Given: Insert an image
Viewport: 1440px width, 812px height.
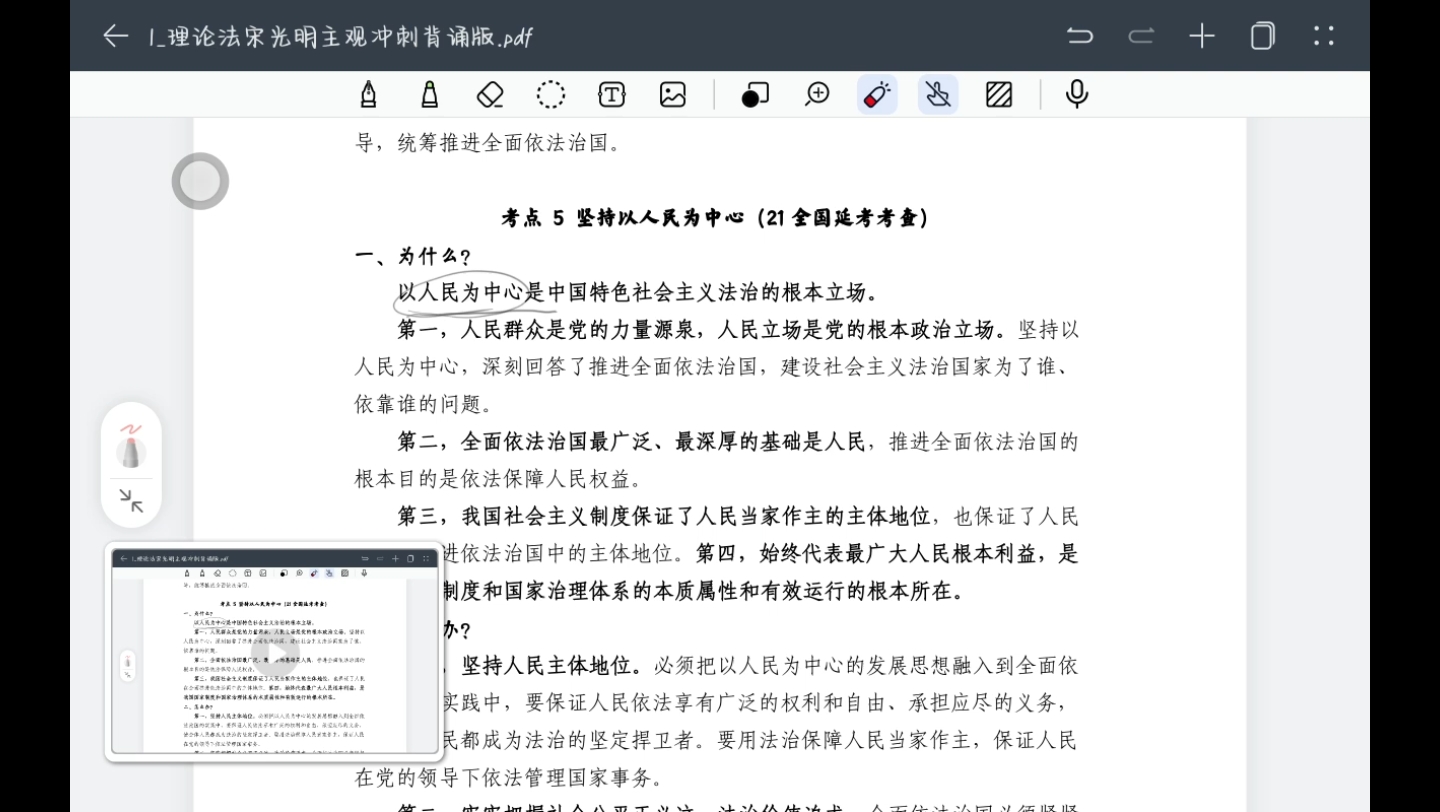Looking at the screenshot, I should click(x=673, y=95).
